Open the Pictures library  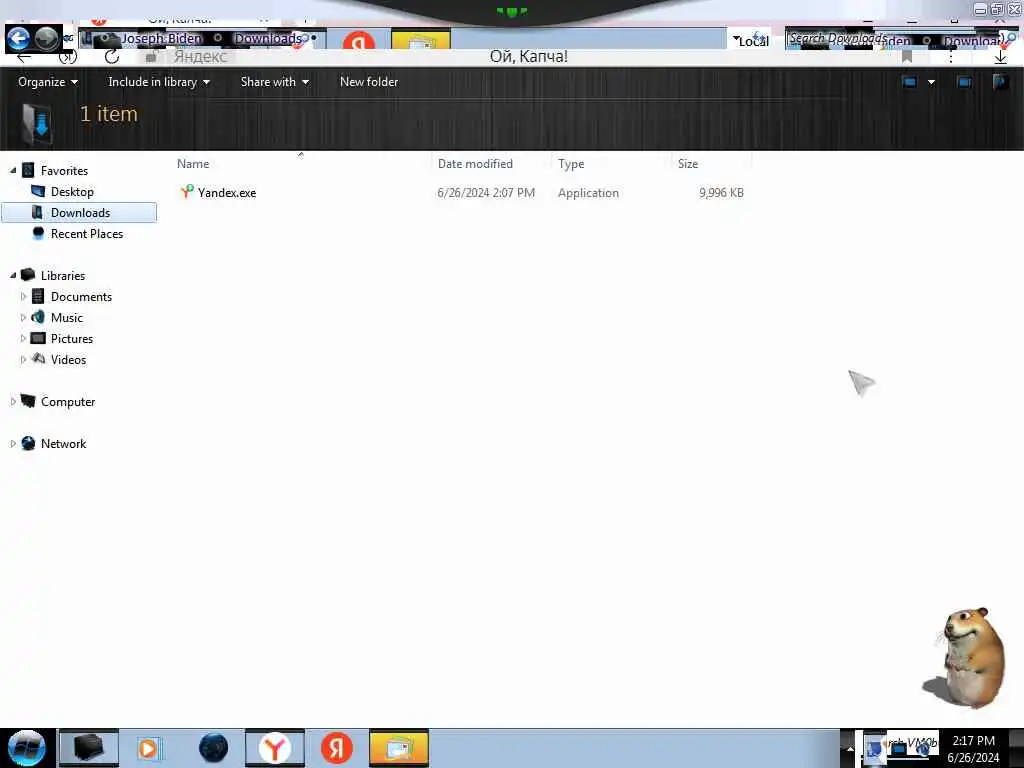pos(72,339)
